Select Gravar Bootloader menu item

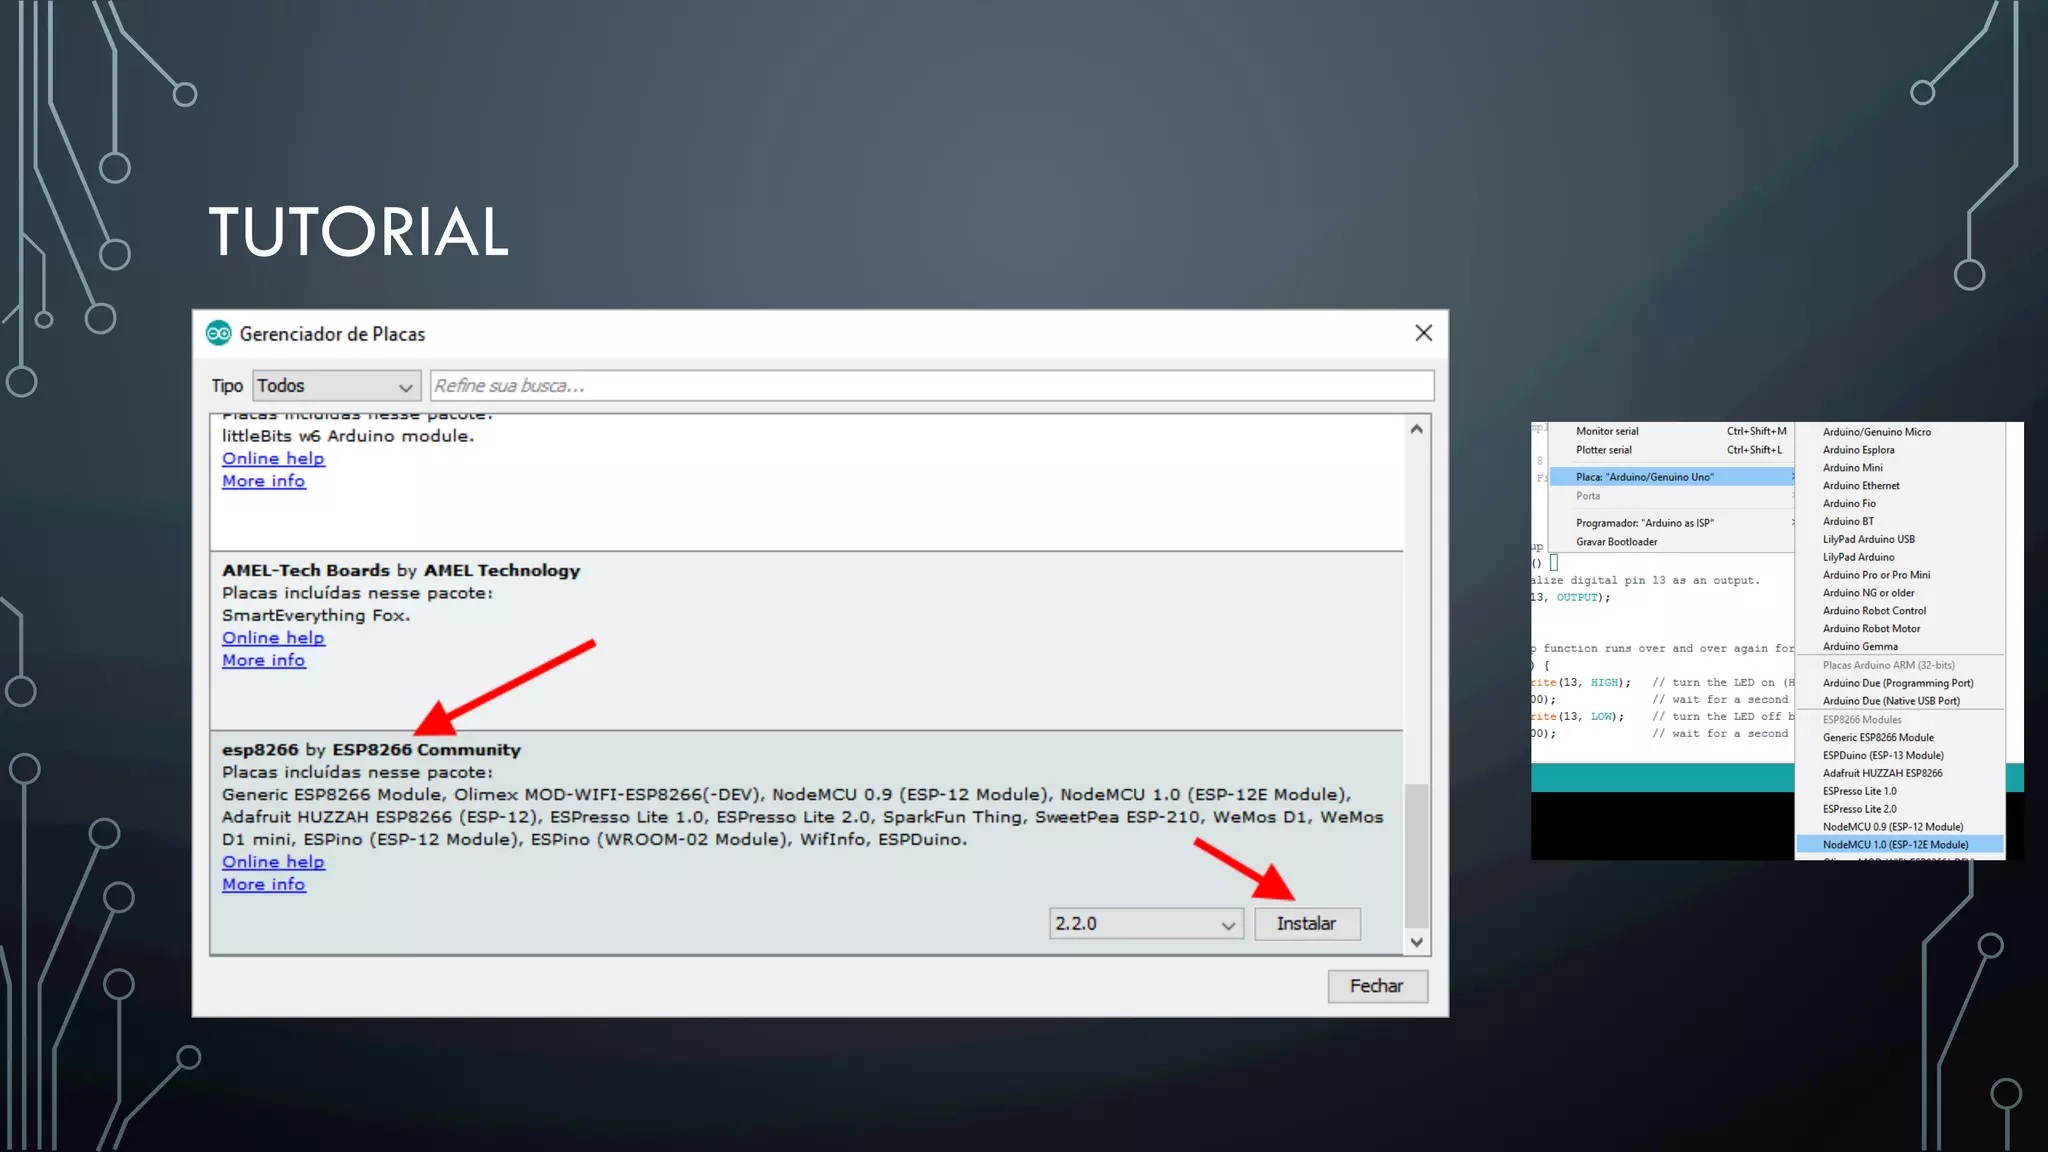(x=1616, y=542)
